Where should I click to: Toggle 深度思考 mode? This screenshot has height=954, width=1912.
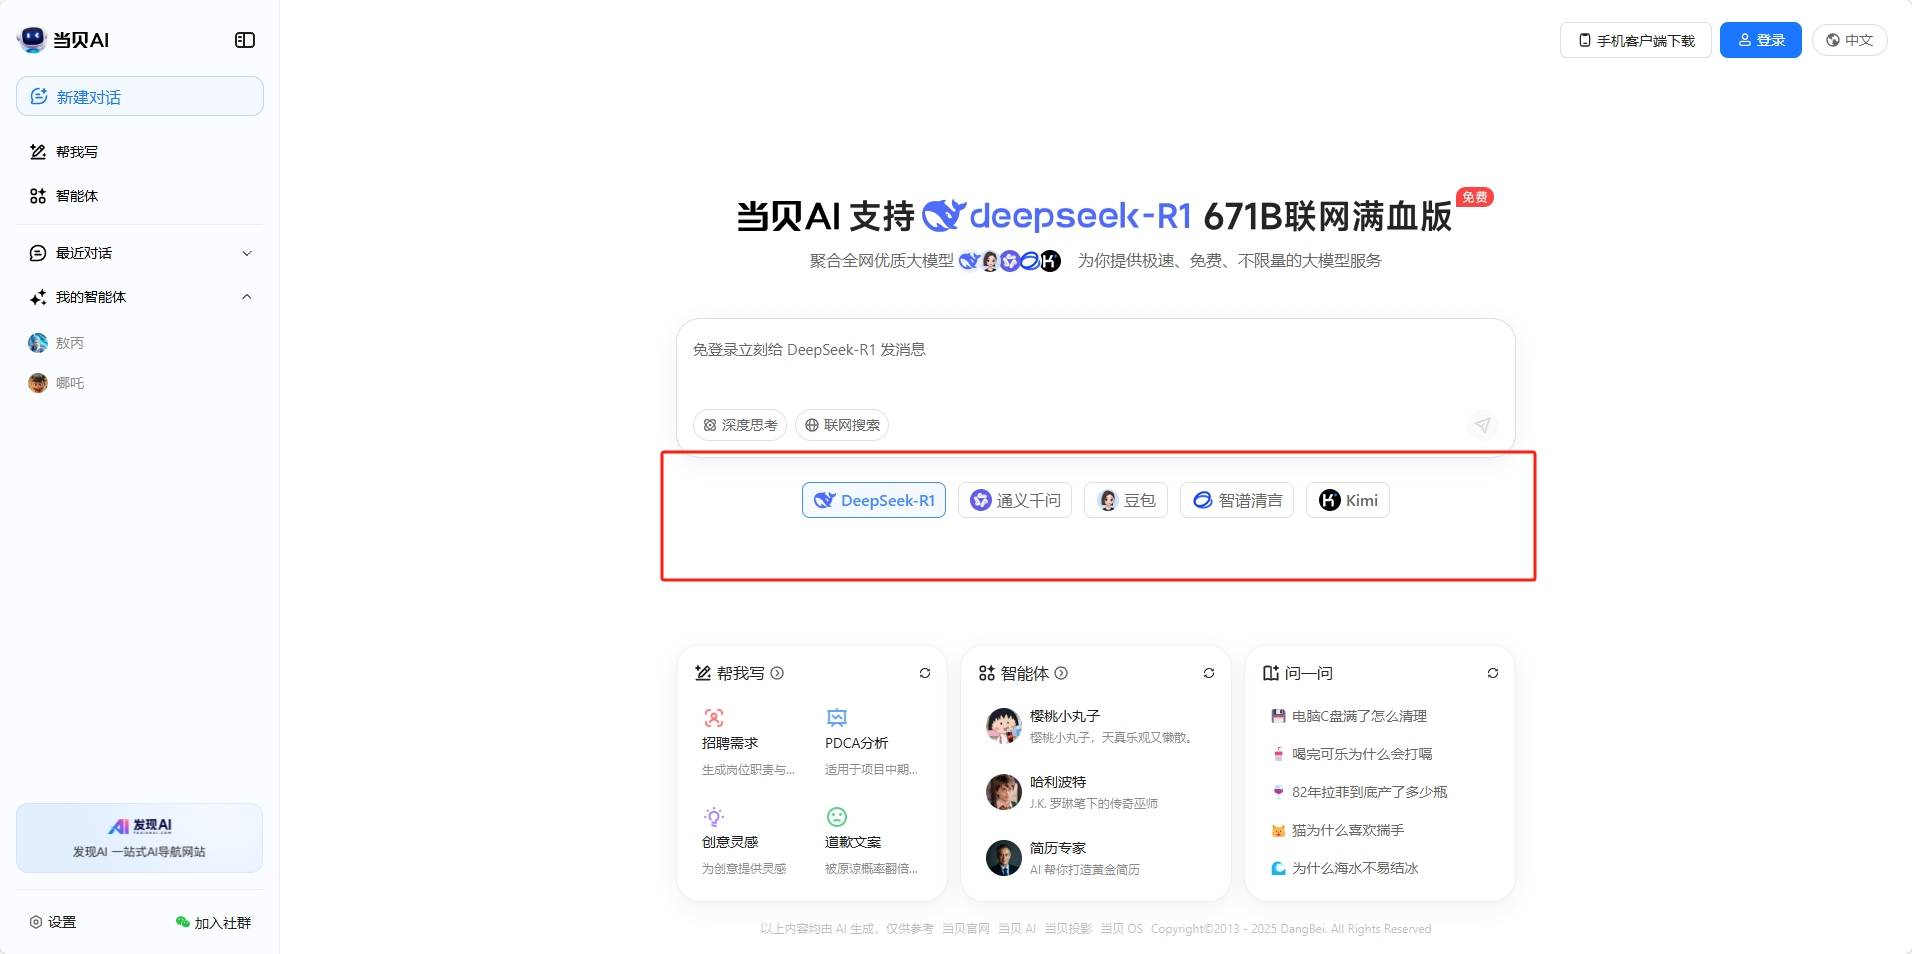(740, 425)
